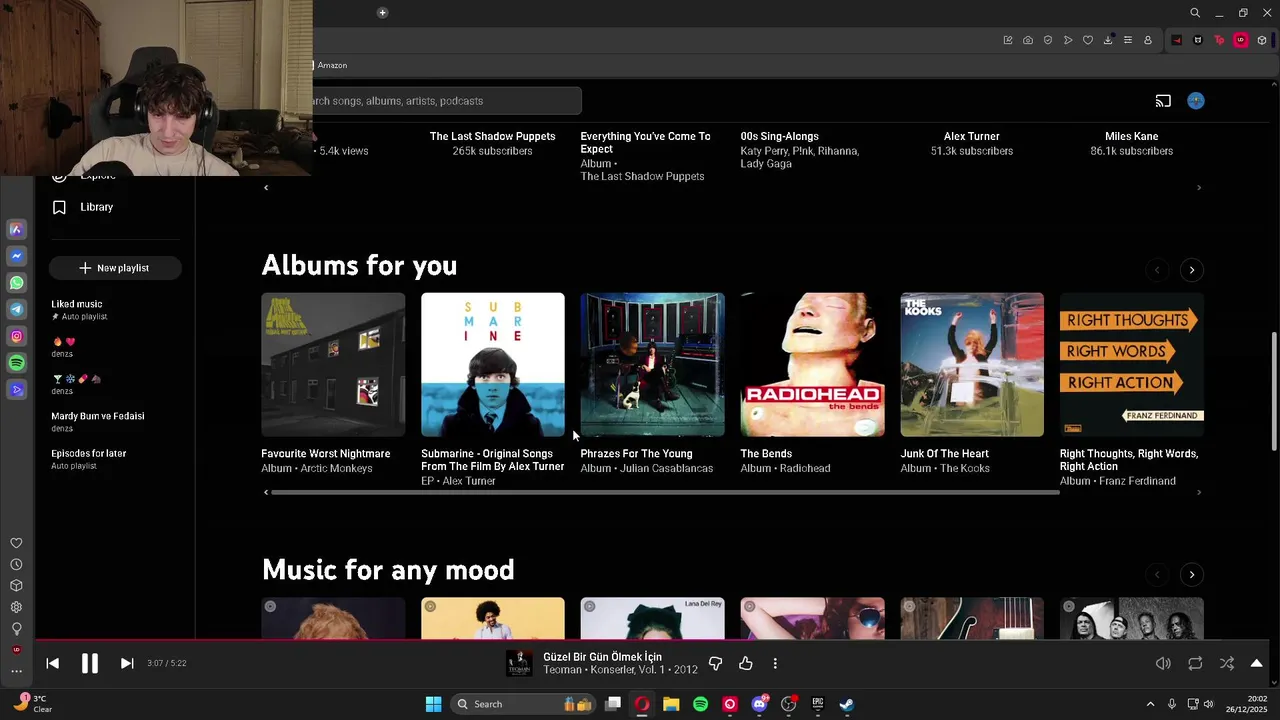Open Amazon bookmark in bookmarks bar

(332, 65)
